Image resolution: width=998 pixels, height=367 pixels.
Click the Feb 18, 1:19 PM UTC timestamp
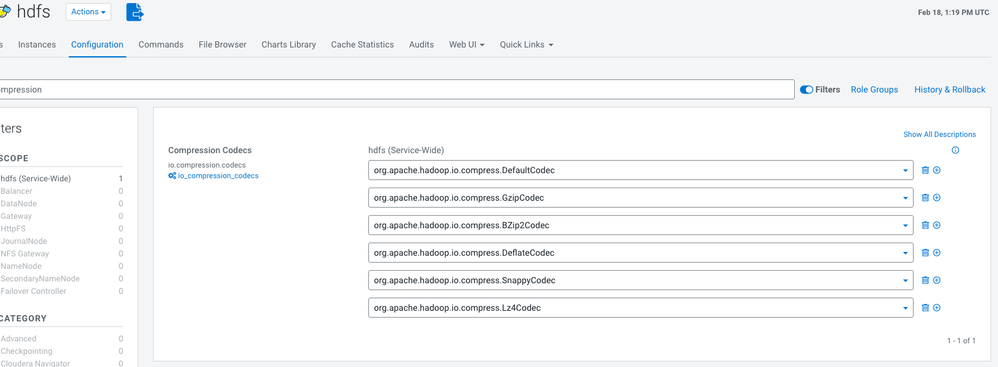pyautogui.click(x=953, y=12)
